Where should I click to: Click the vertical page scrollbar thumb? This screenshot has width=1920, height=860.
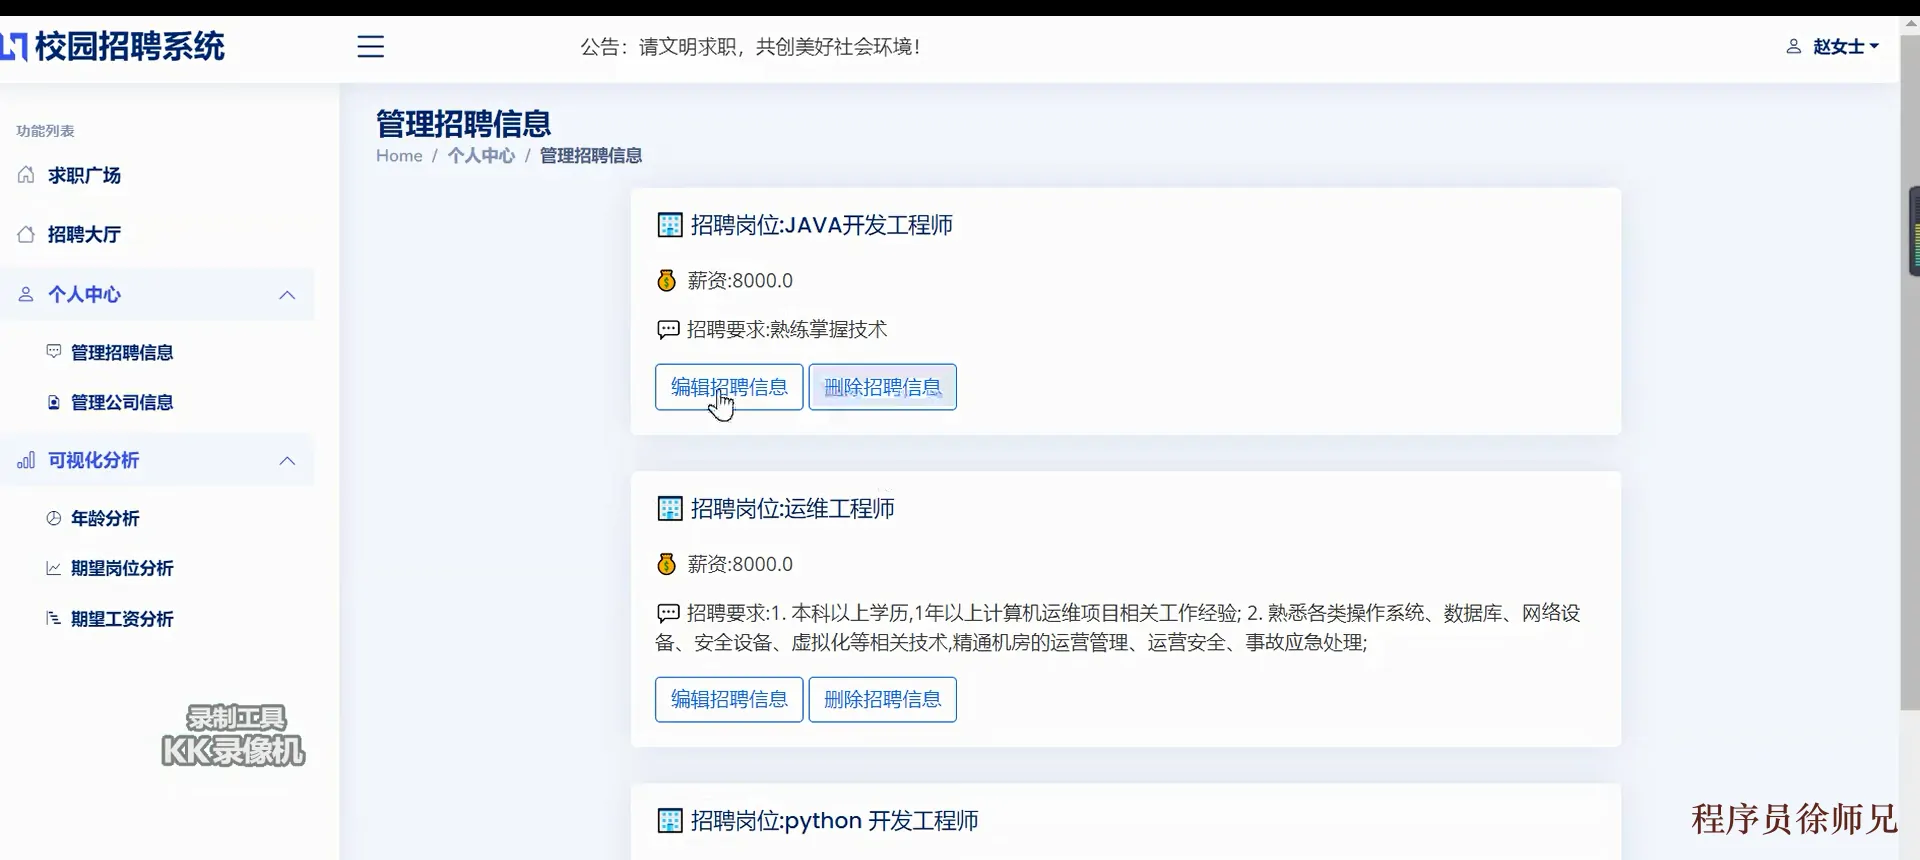(x=1909, y=372)
